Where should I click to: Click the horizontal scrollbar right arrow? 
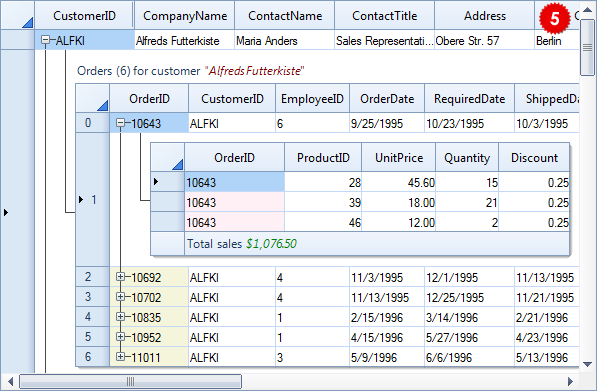tap(570, 381)
